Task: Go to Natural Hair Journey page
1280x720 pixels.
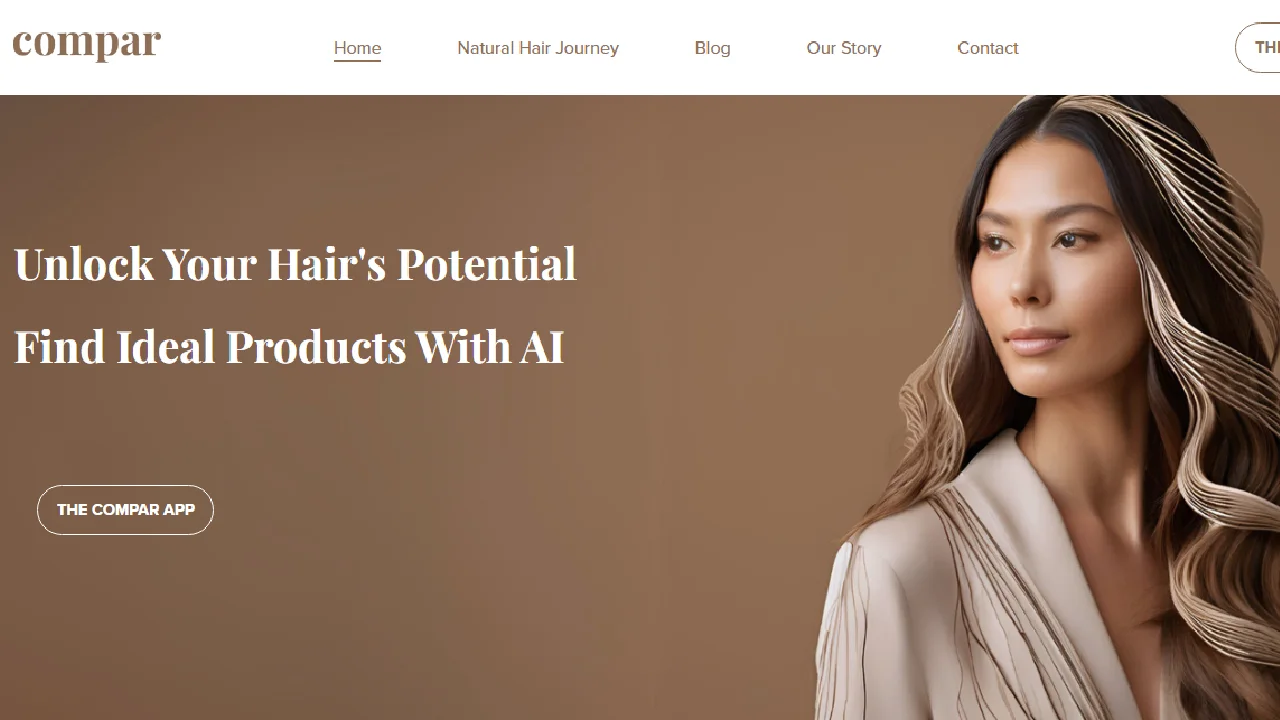Action: pyautogui.click(x=538, y=48)
